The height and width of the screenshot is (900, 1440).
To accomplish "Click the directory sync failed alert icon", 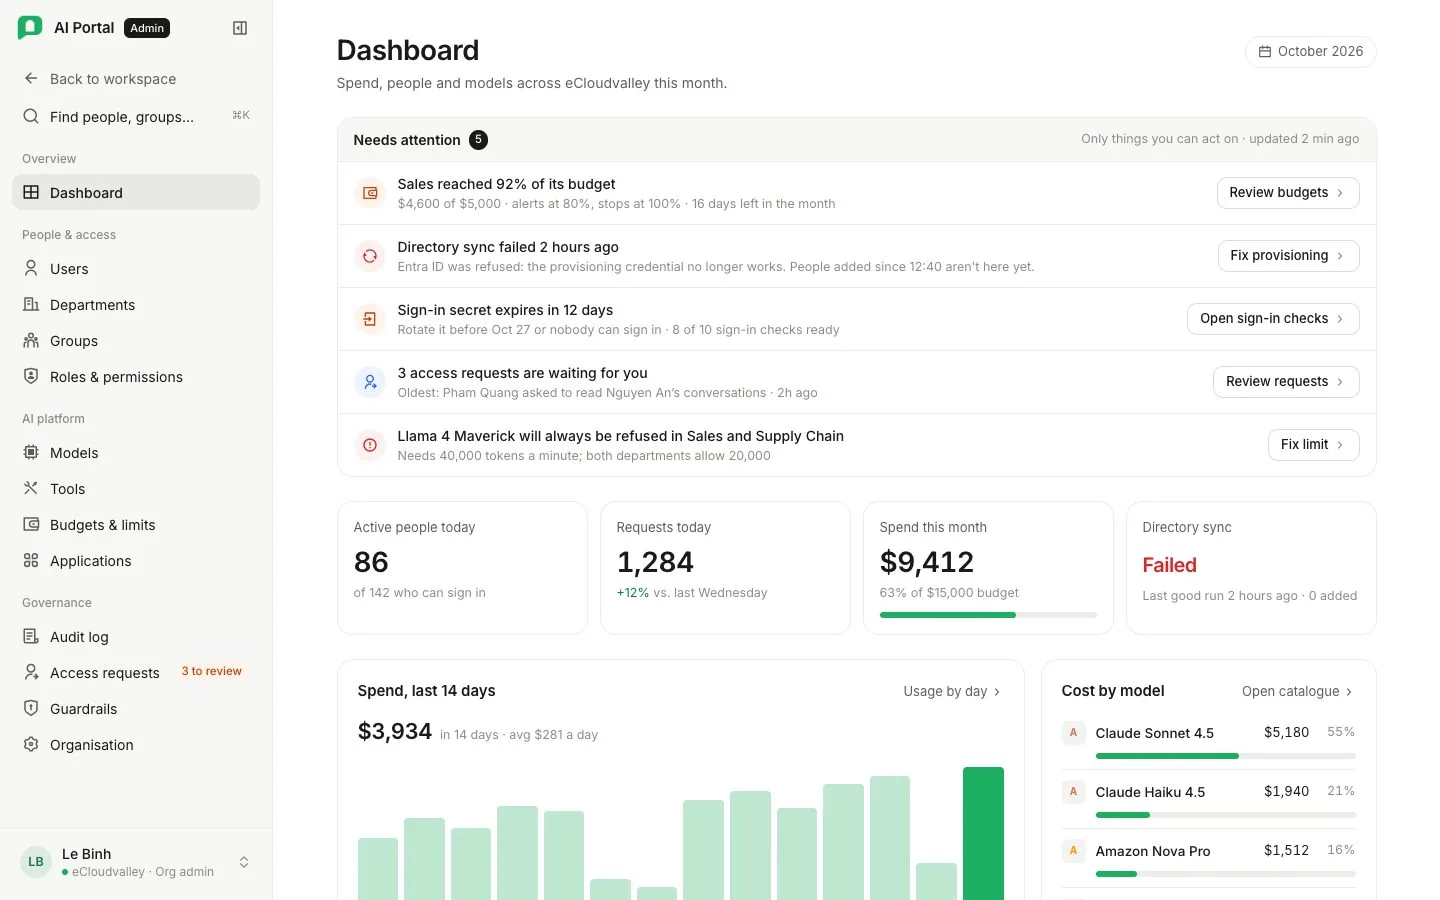I will 370,256.
